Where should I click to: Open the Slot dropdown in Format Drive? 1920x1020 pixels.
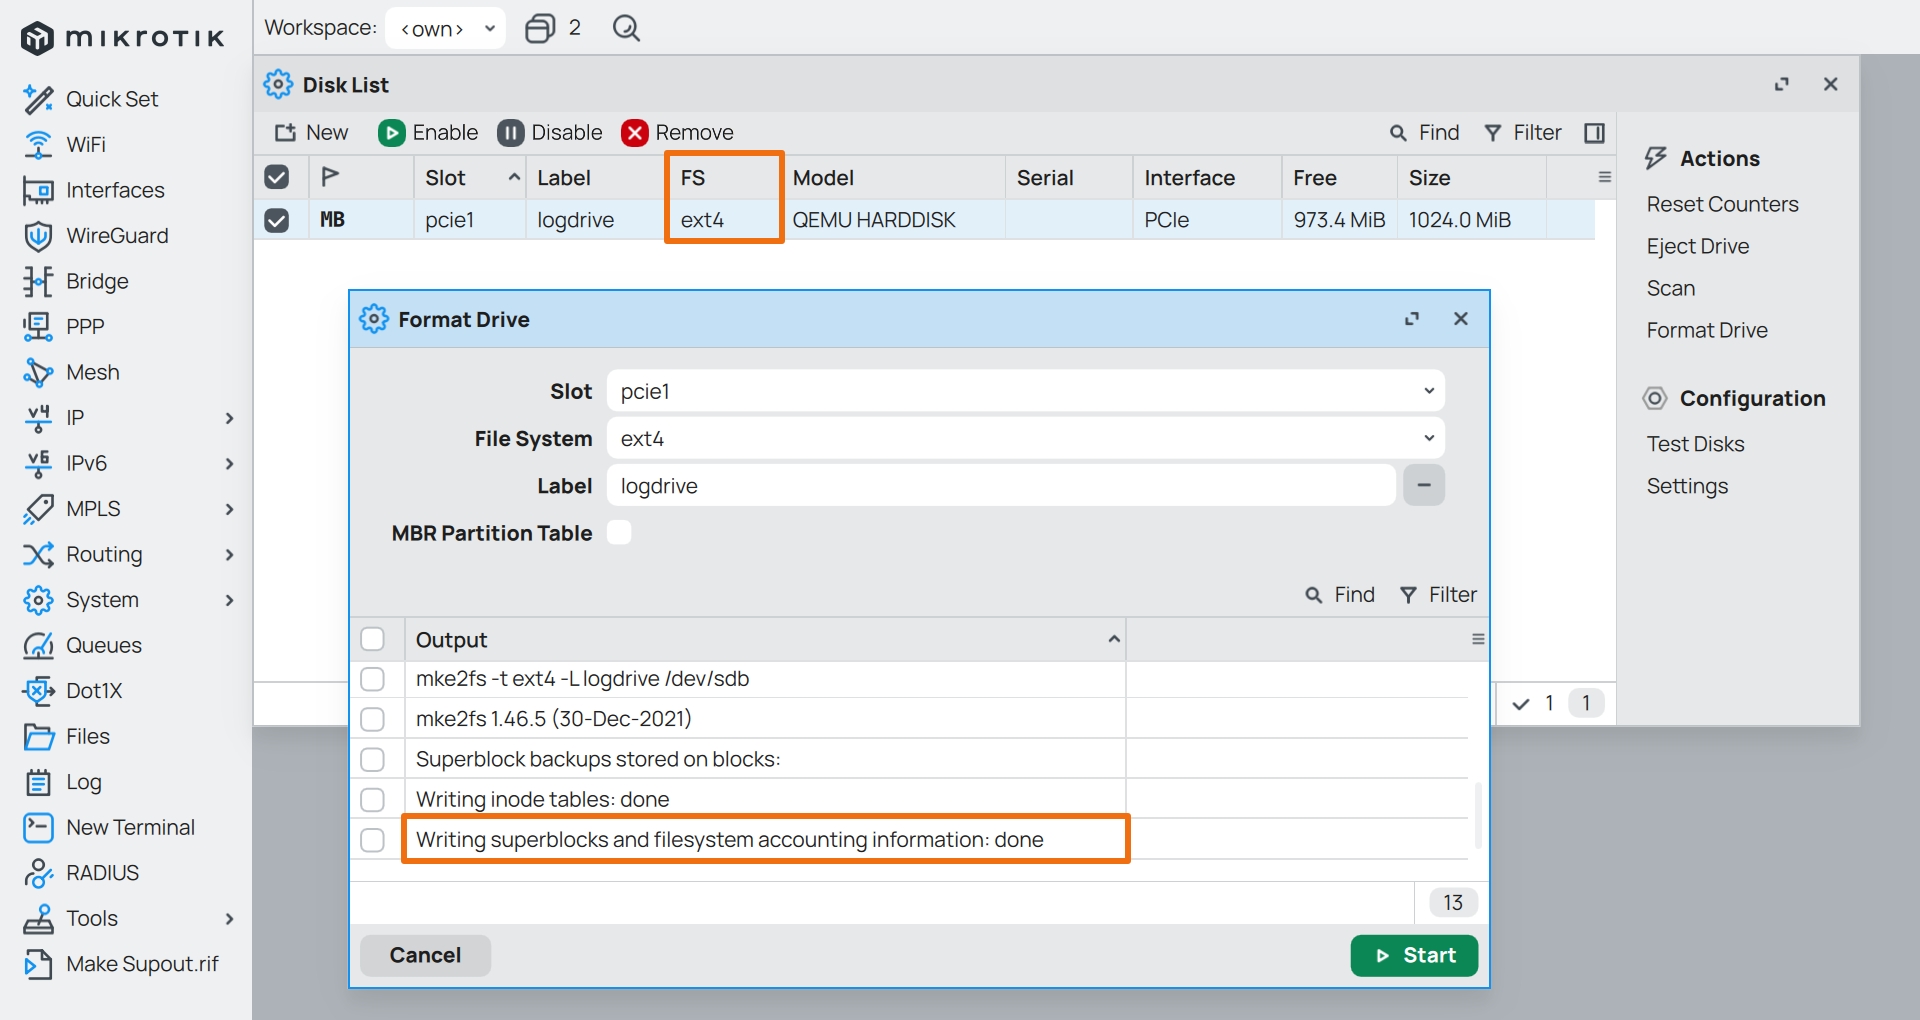tap(1026, 391)
